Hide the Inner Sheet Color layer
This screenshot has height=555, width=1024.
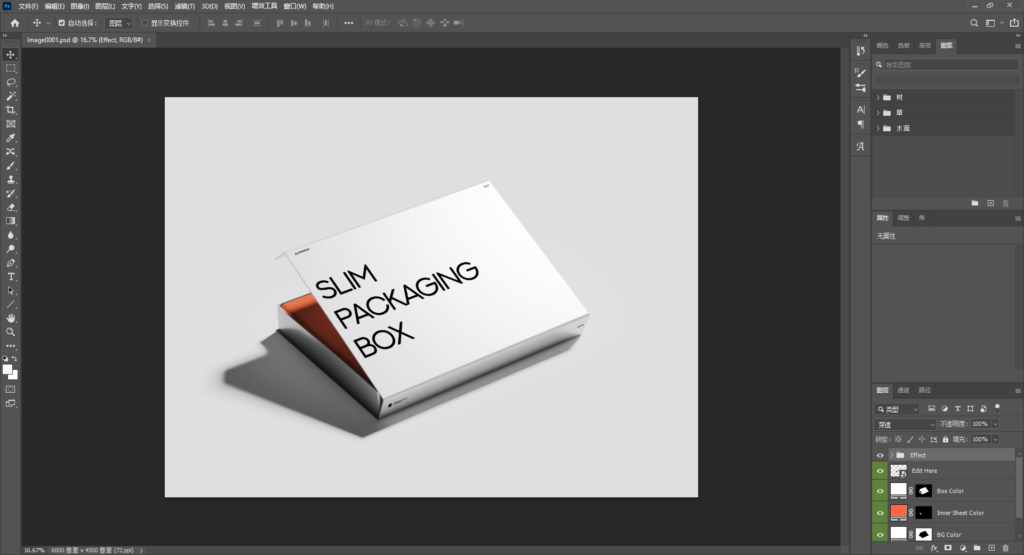(x=880, y=513)
